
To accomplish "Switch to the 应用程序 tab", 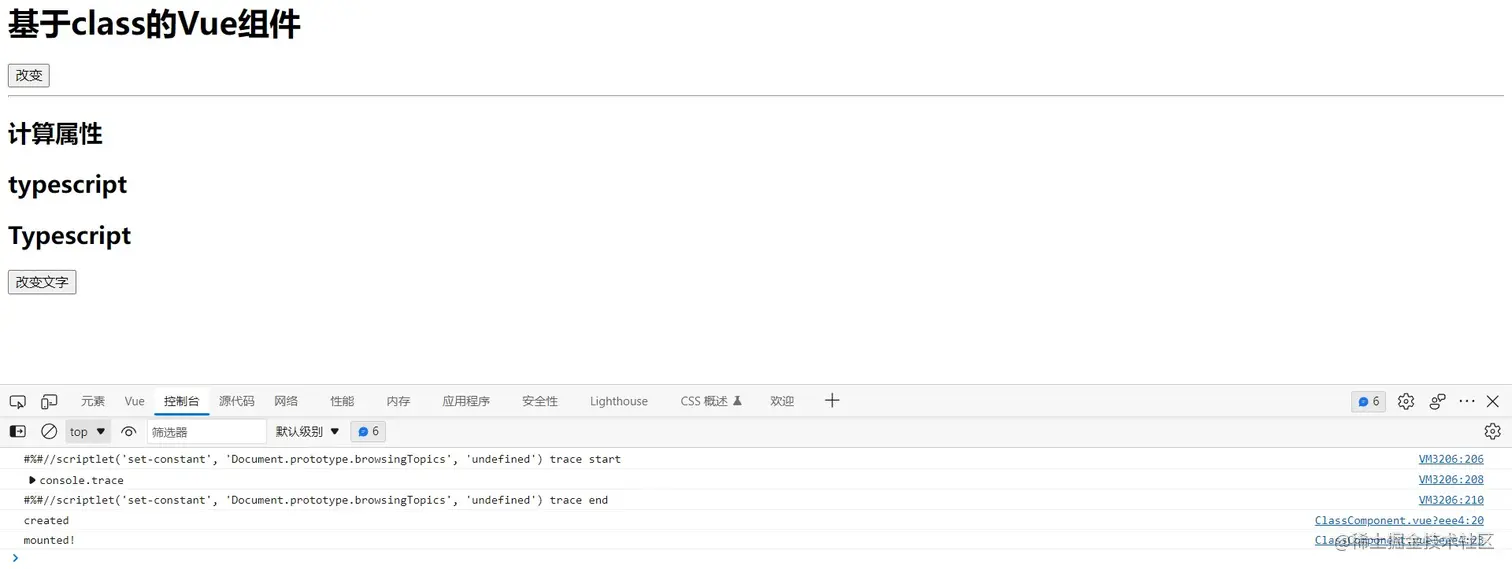I will tap(467, 401).
